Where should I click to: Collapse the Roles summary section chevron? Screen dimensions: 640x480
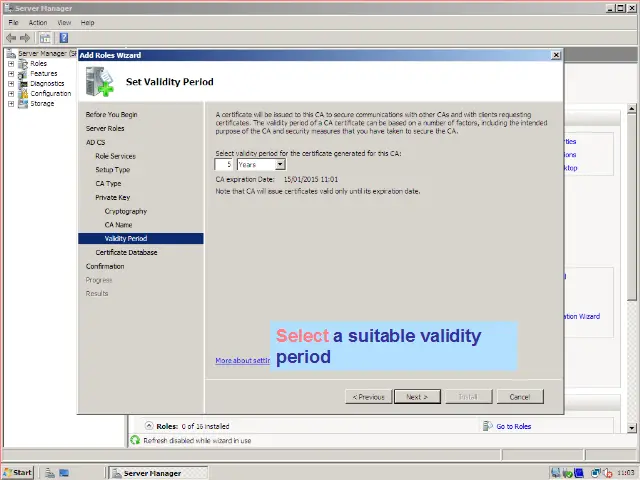[149, 426]
